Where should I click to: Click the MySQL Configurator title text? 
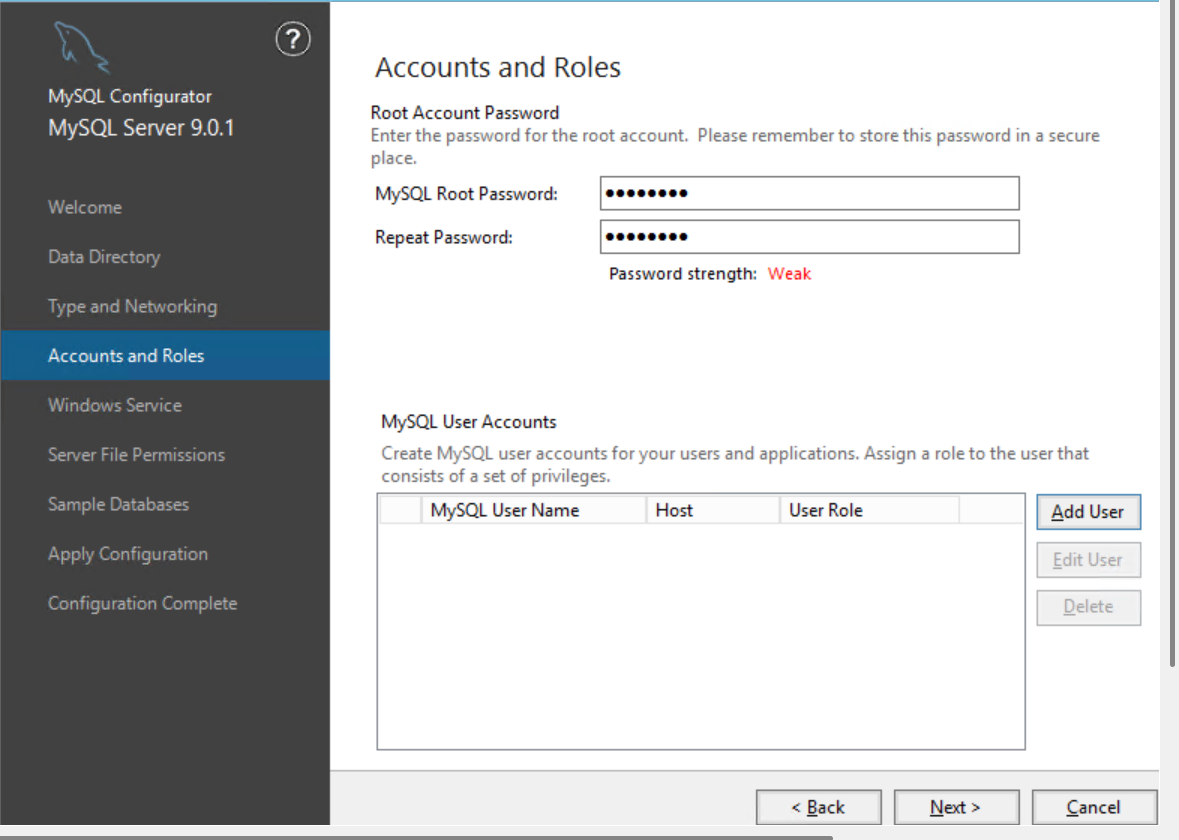tap(129, 96)
